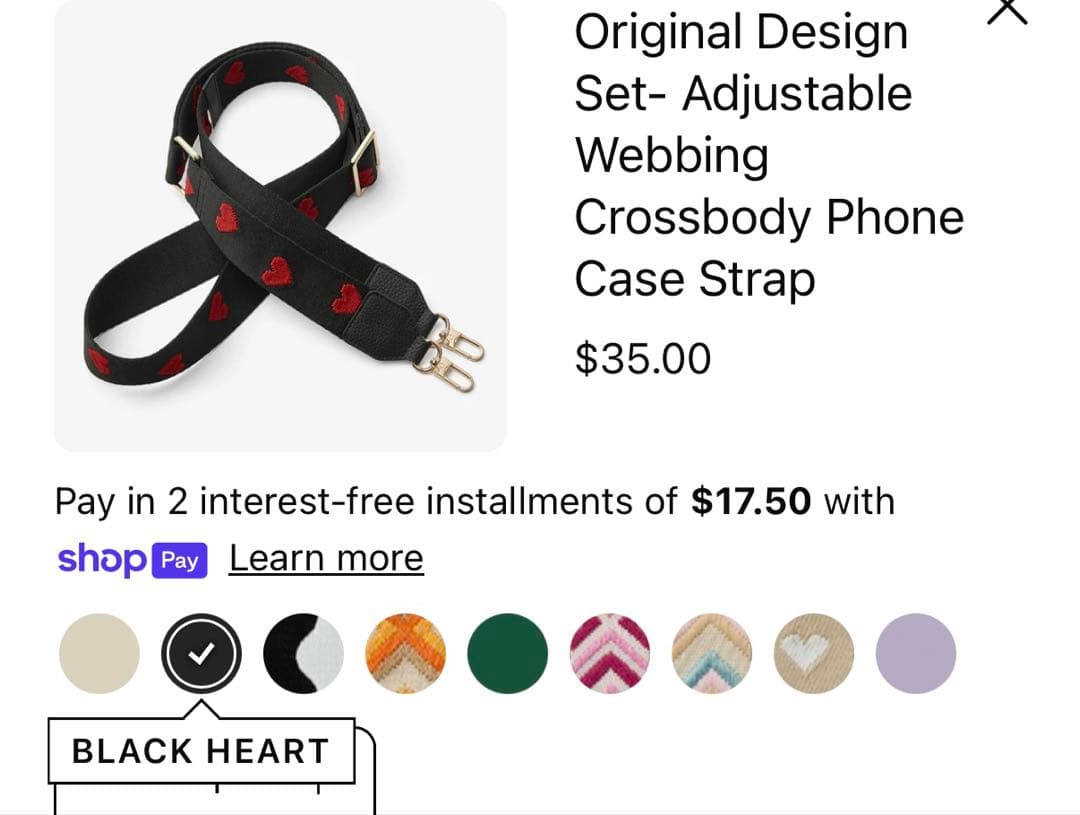Choose the lavender color swatch

(915, 653)
